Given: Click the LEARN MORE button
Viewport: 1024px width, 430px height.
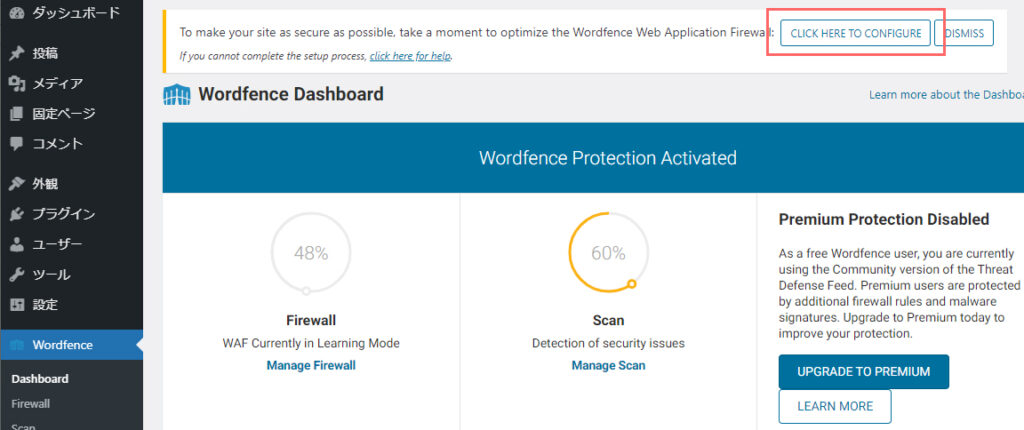Looking at the screenshot, I should pyautogui.click(x=835, y=406).
